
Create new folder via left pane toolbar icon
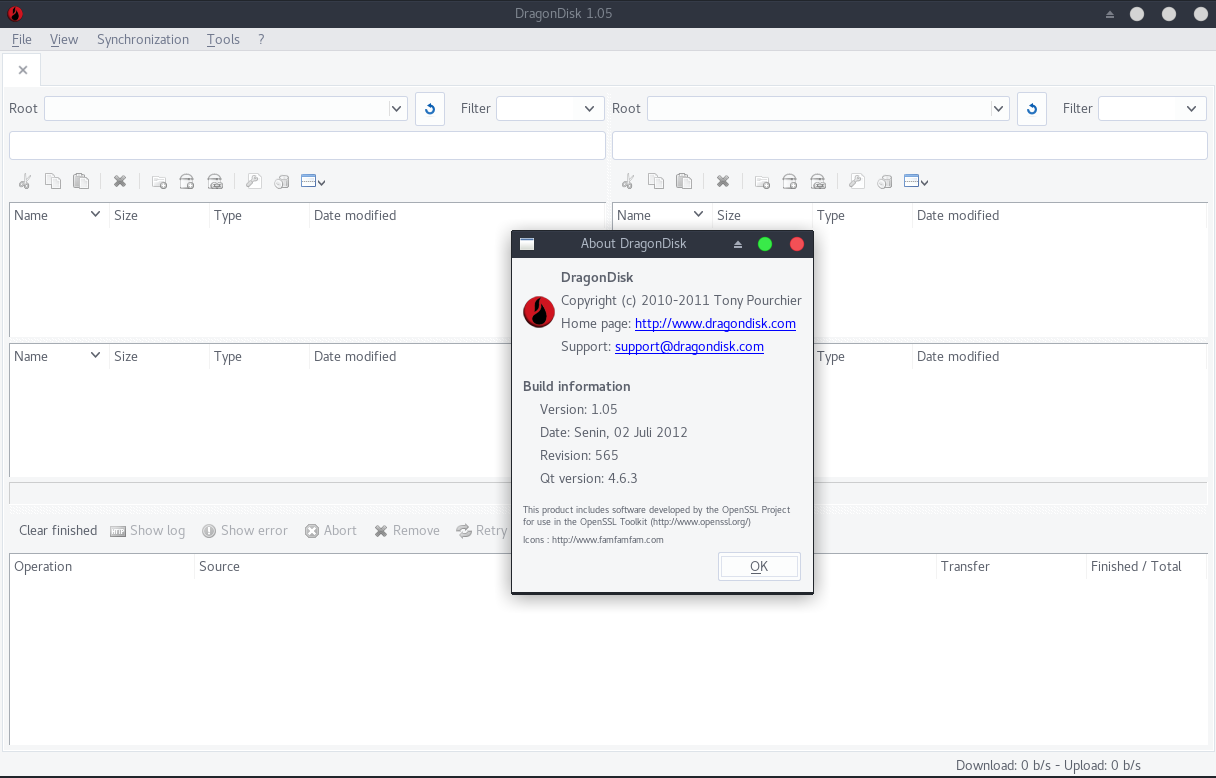pyautogui.click(x=159, y=181)
